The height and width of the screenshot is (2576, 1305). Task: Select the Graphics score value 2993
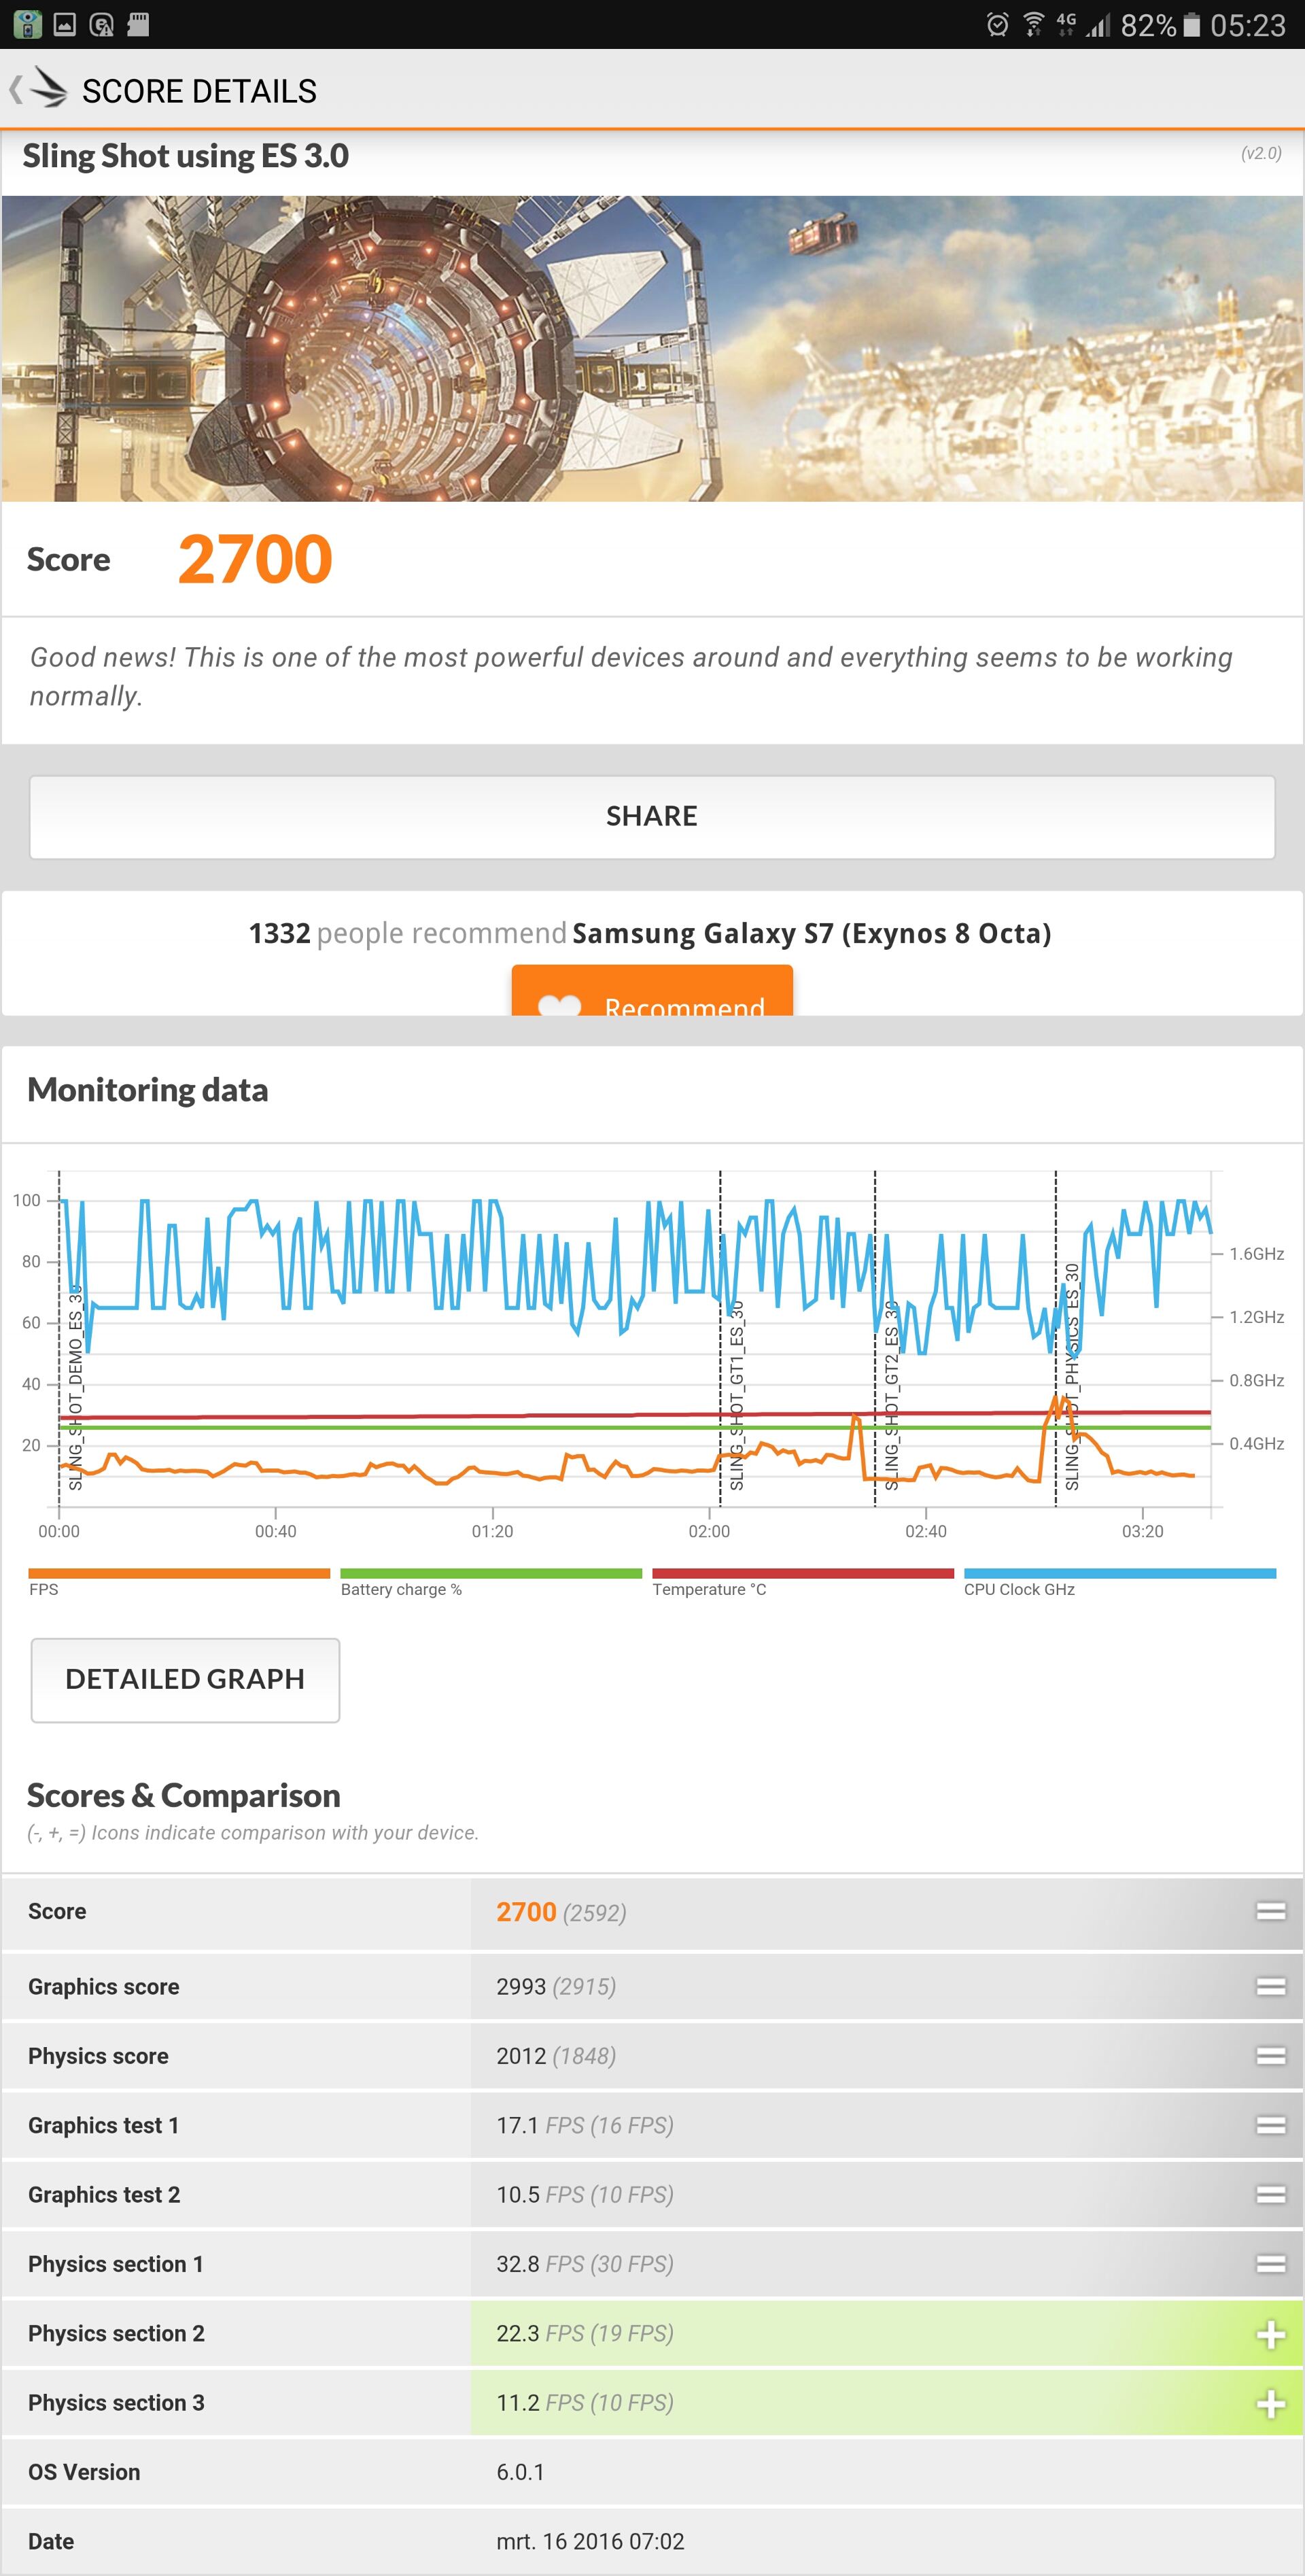521,1986
